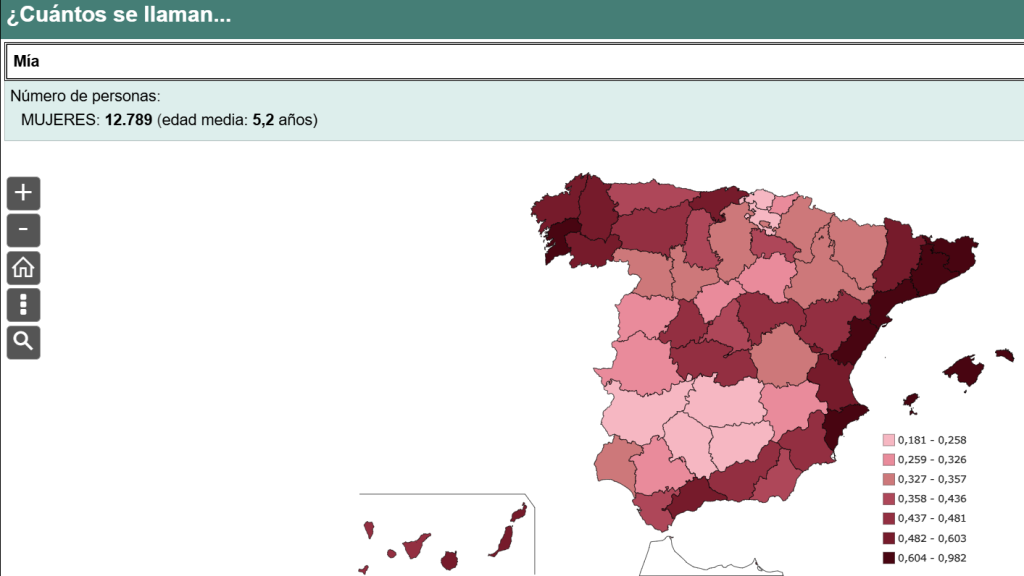The height and width of the screenshot is (576, 1024).
Task: Click Tenerife island in the Canary inset
Action: (416, 548)
